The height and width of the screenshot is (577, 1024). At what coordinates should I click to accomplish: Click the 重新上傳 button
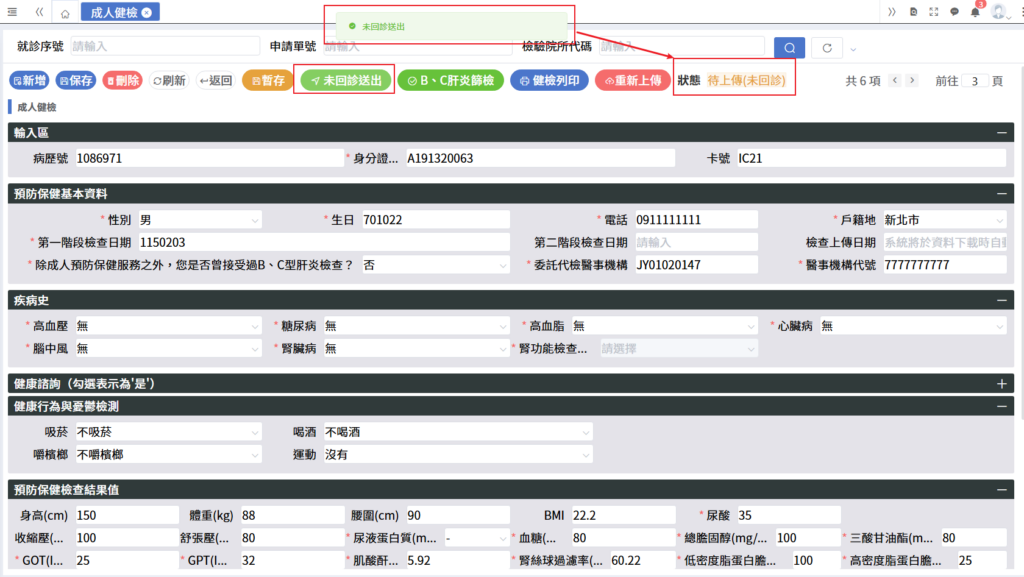632,81
